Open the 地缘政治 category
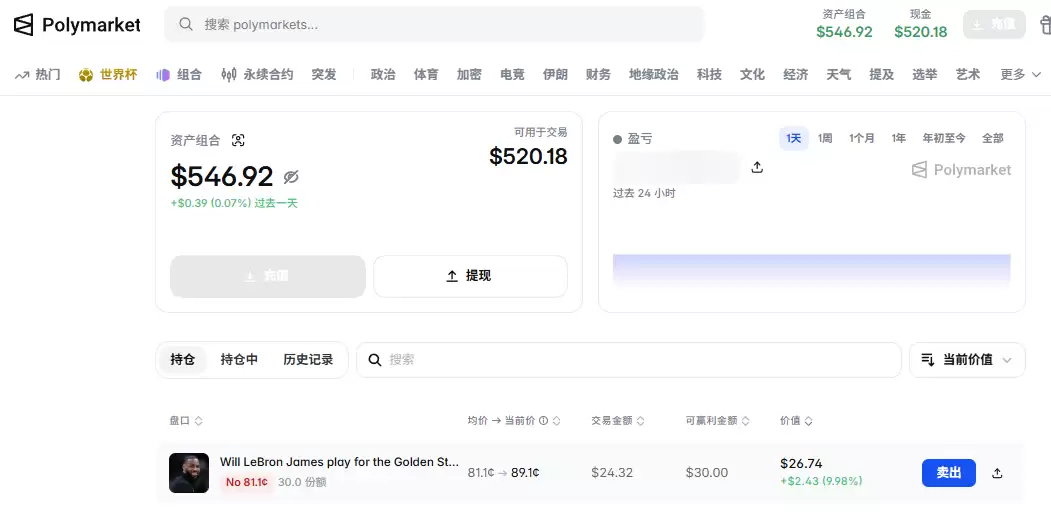 point(654,74)
